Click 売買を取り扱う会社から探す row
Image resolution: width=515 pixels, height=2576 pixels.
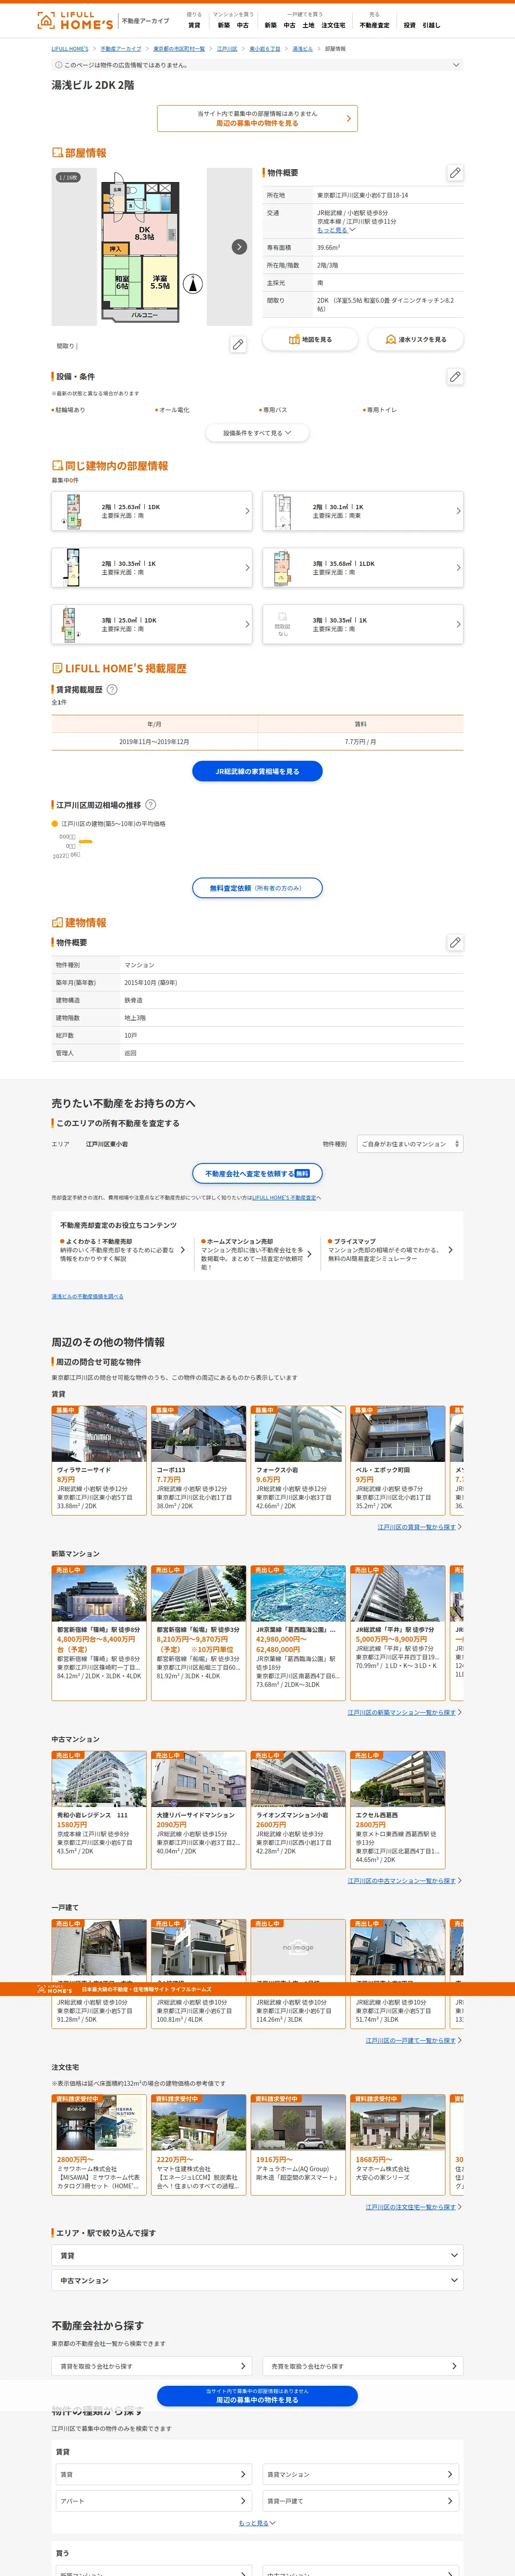click(x=363, y=2365)
